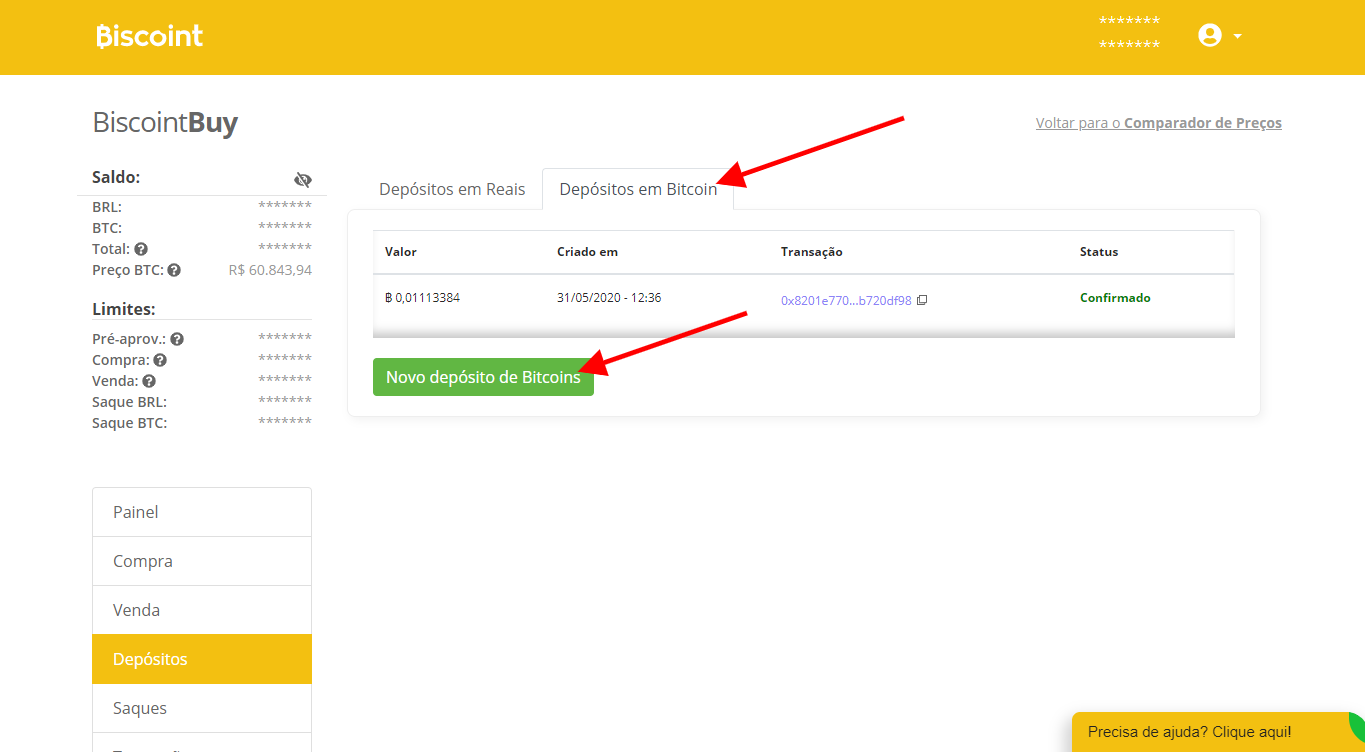Switch to Depósitos em Reais tab
Screen dimensions: 1365x752
(452, 189)
